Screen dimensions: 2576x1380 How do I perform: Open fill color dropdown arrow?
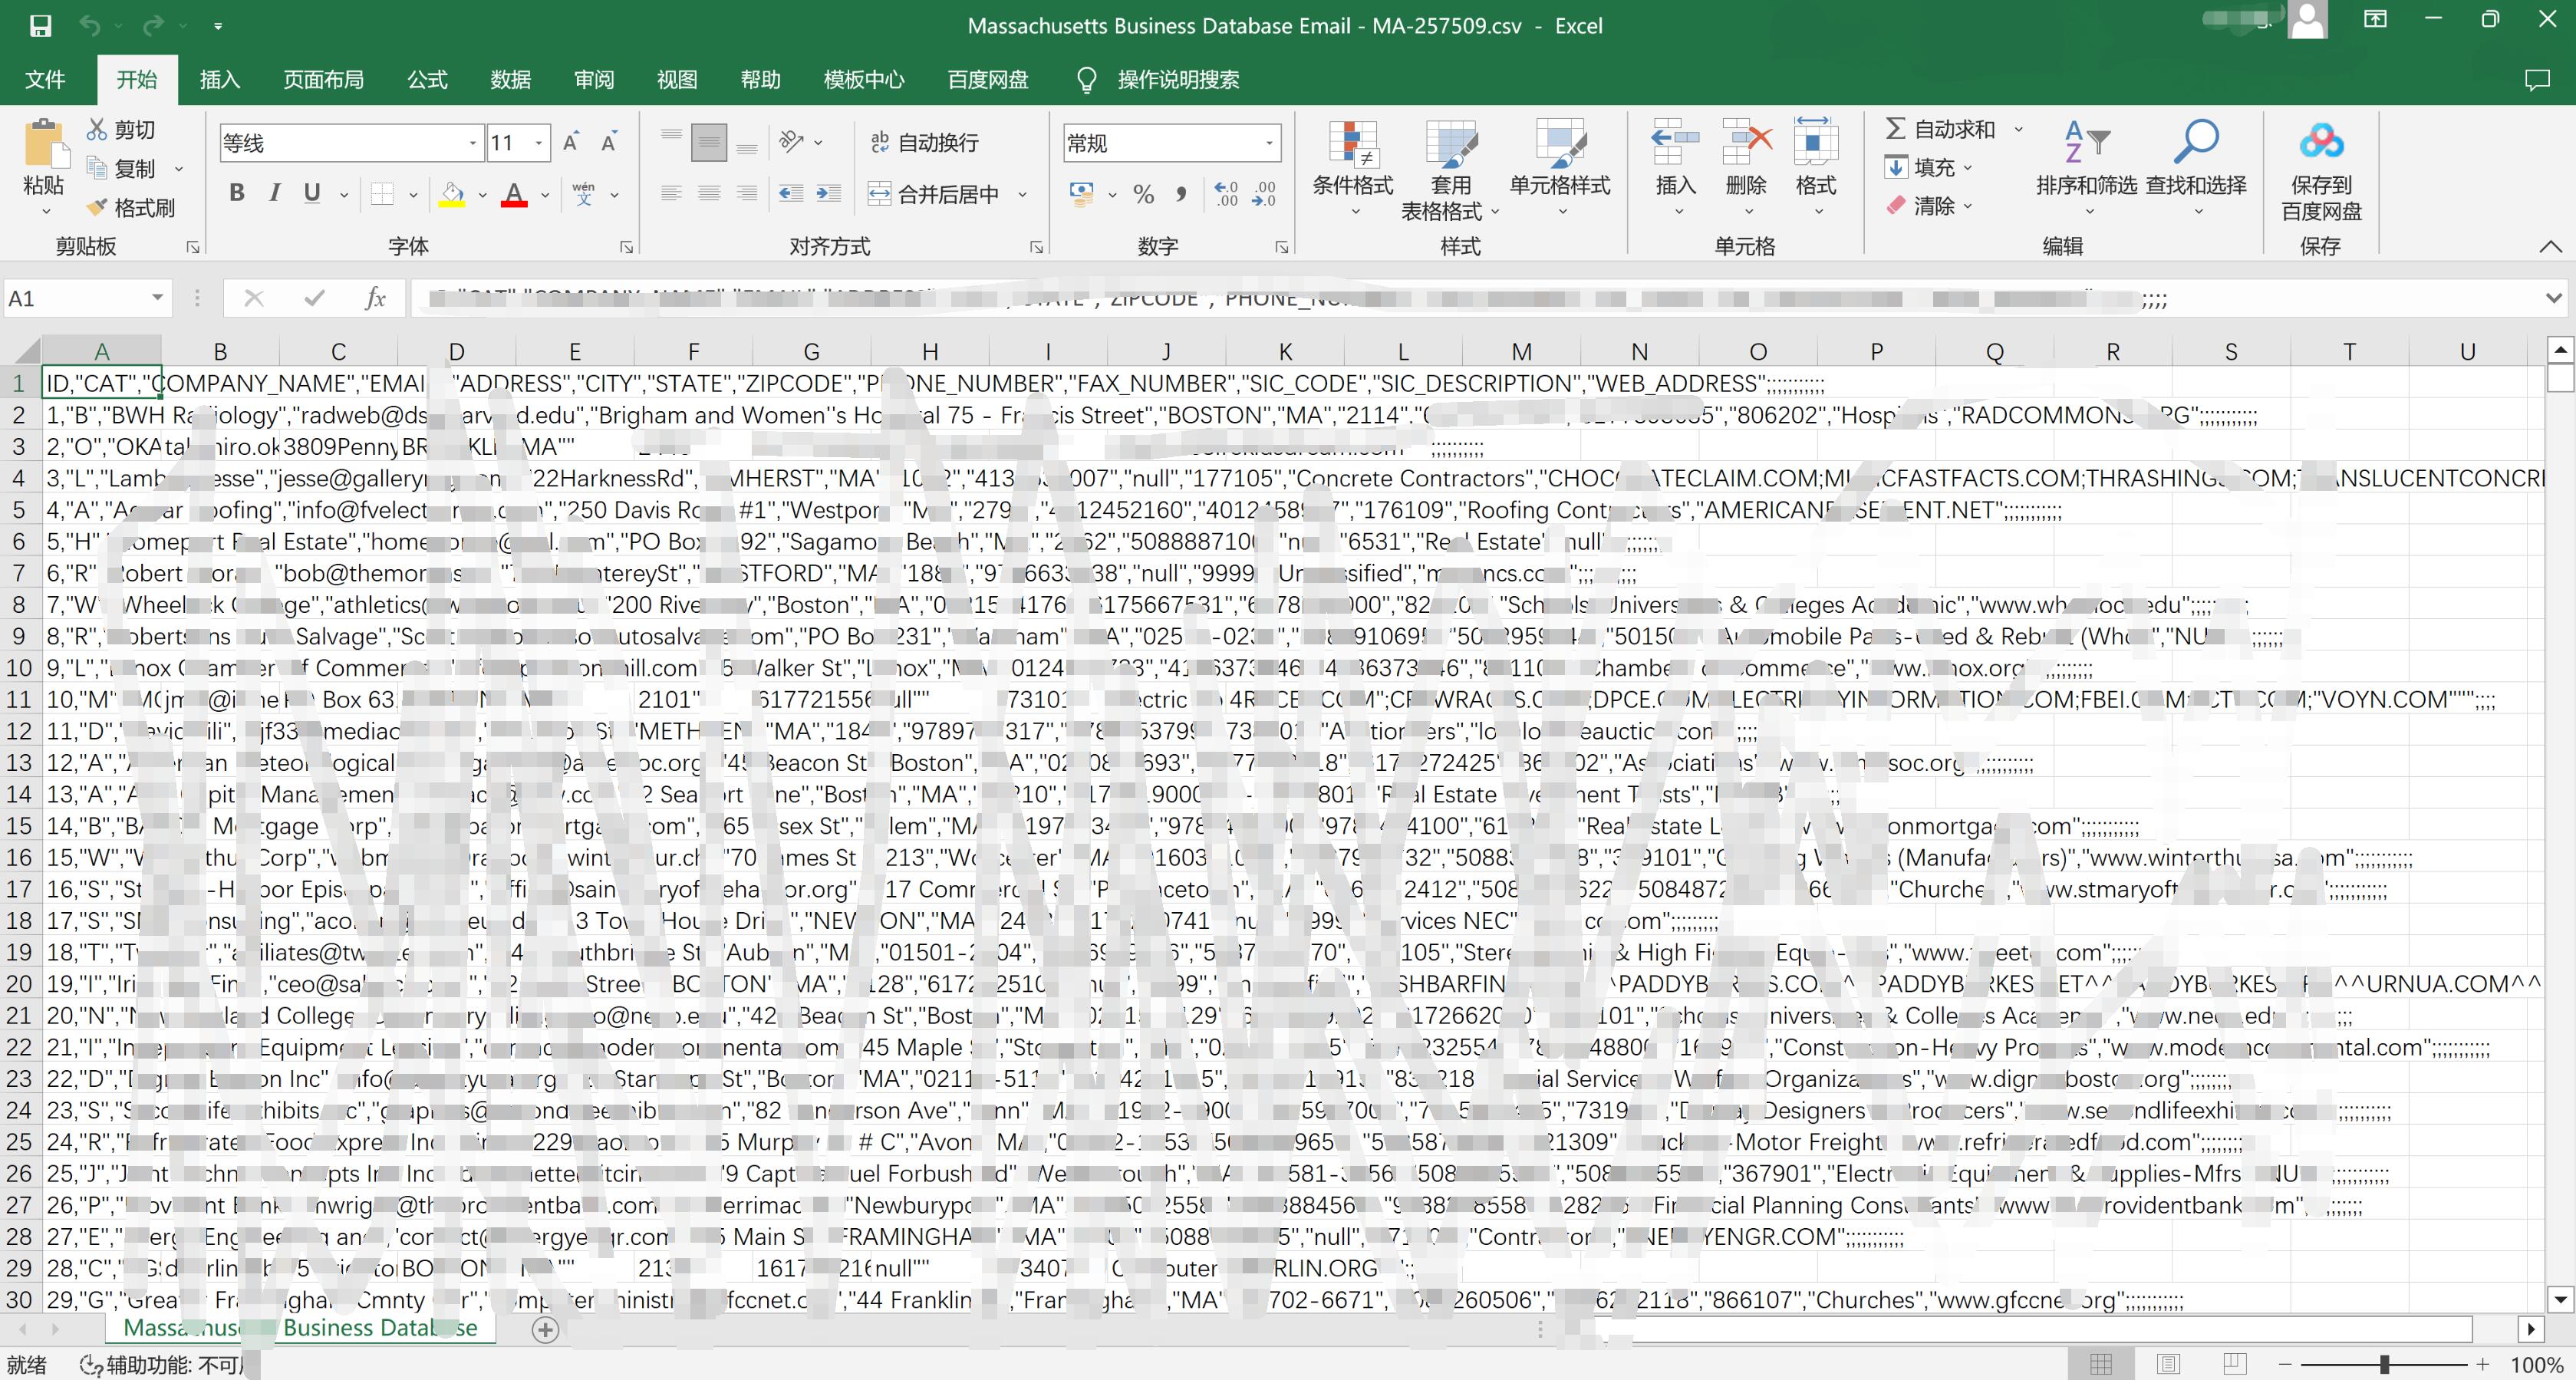point(483,195)
